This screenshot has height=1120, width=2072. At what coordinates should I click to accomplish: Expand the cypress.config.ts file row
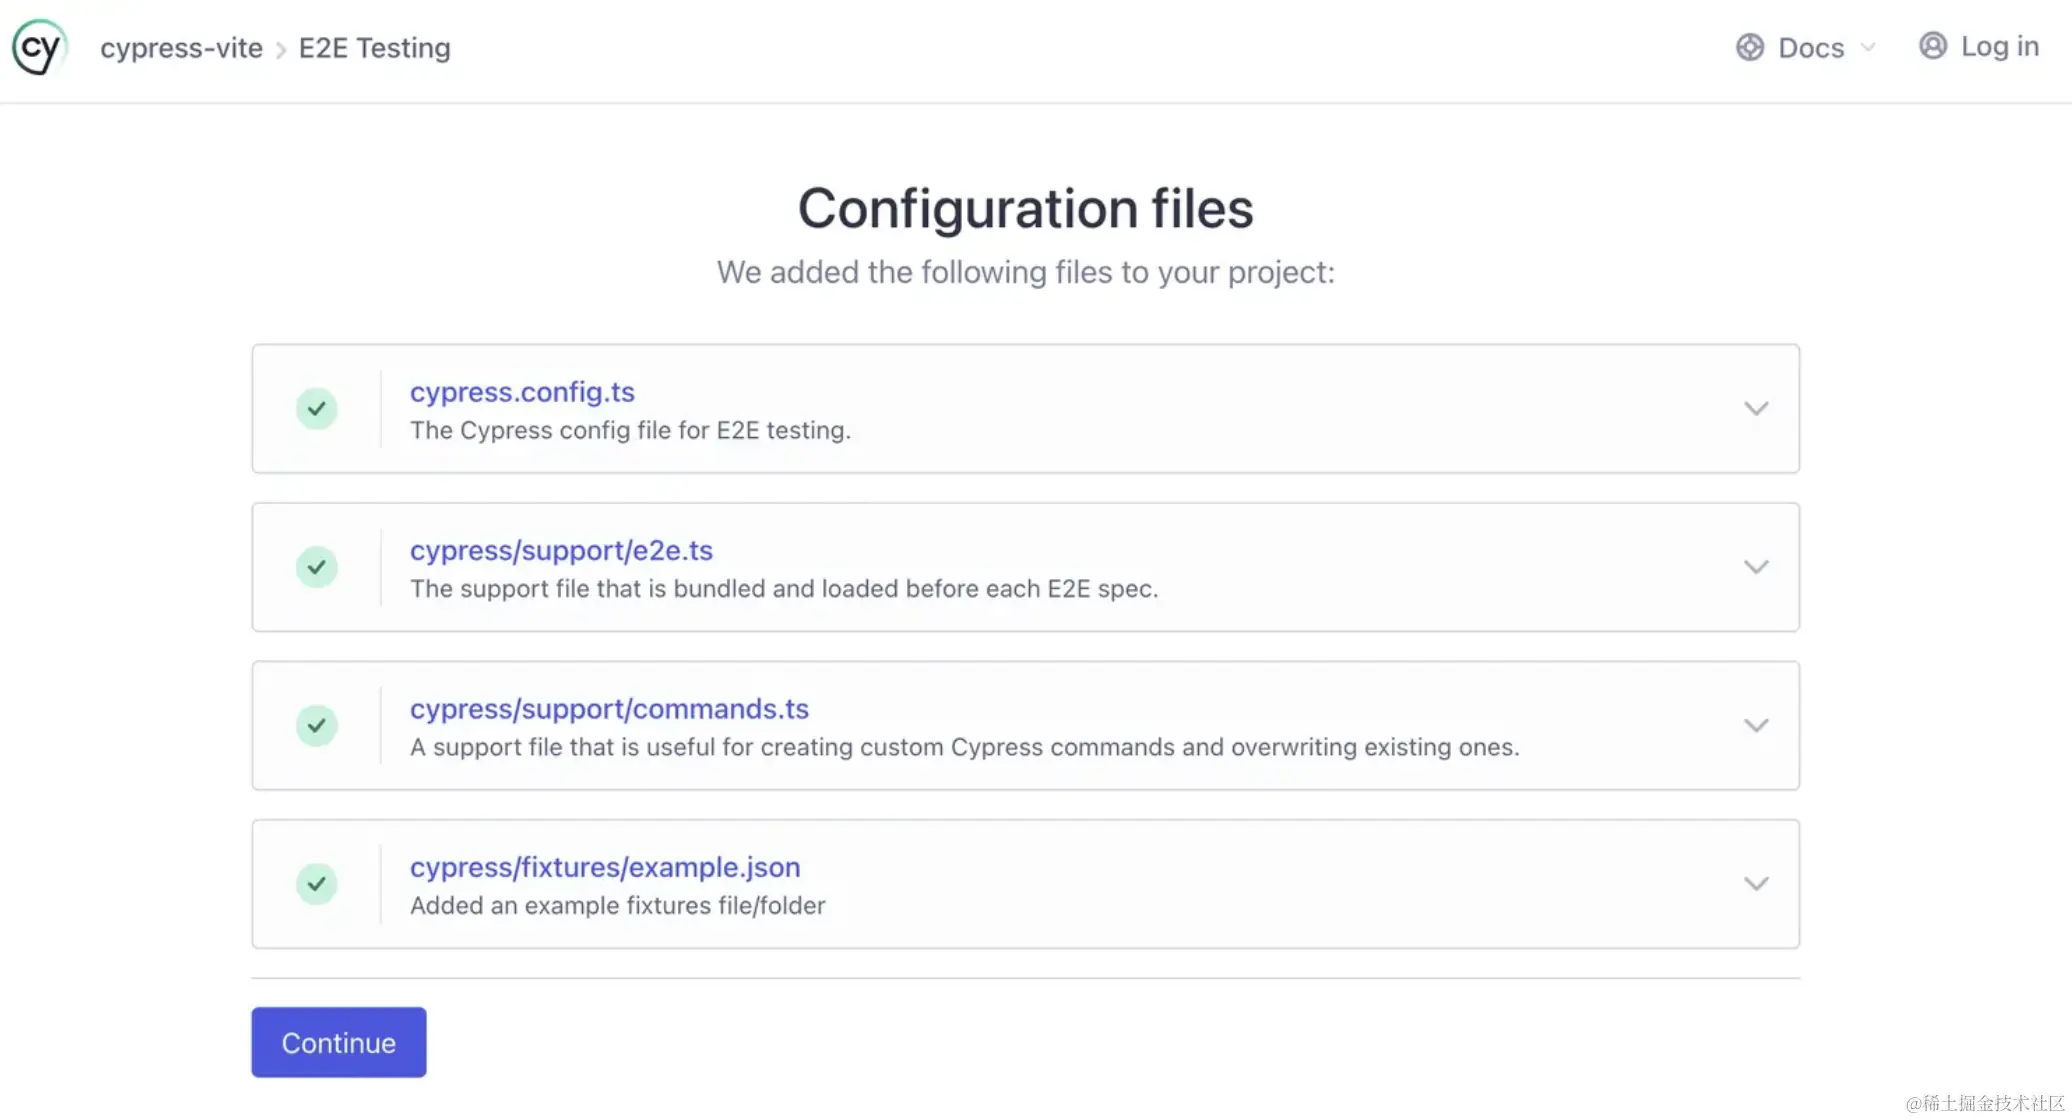click(1756, 409)
